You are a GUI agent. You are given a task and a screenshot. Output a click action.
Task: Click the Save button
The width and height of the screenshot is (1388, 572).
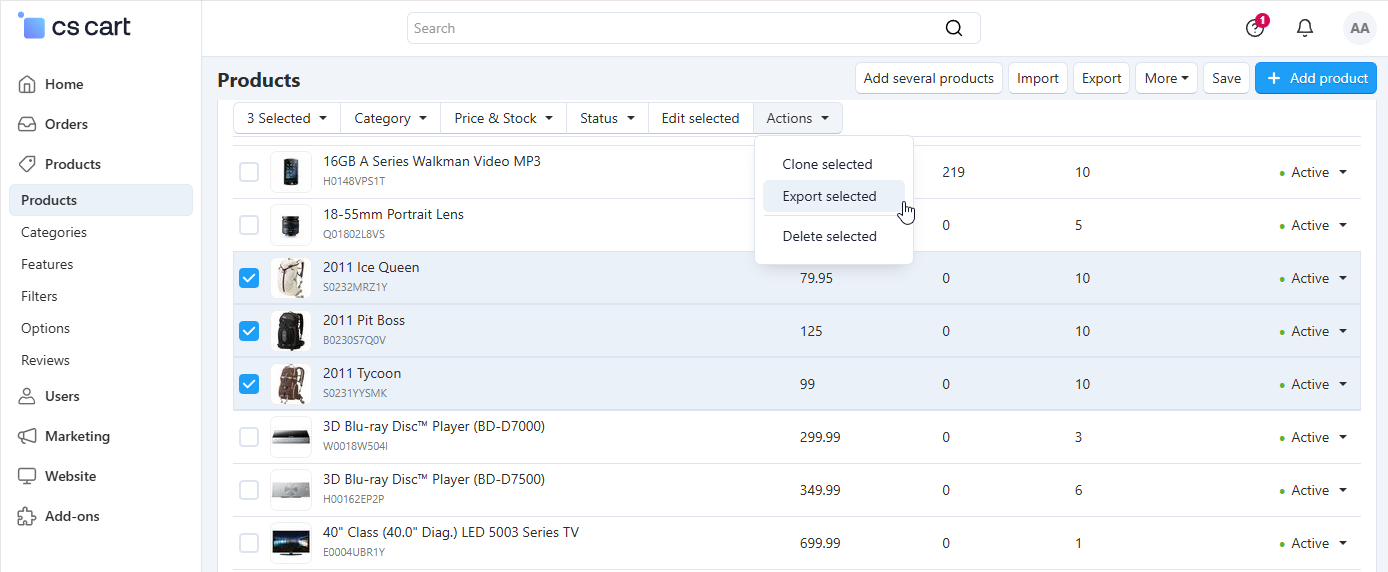[1226, 78]
